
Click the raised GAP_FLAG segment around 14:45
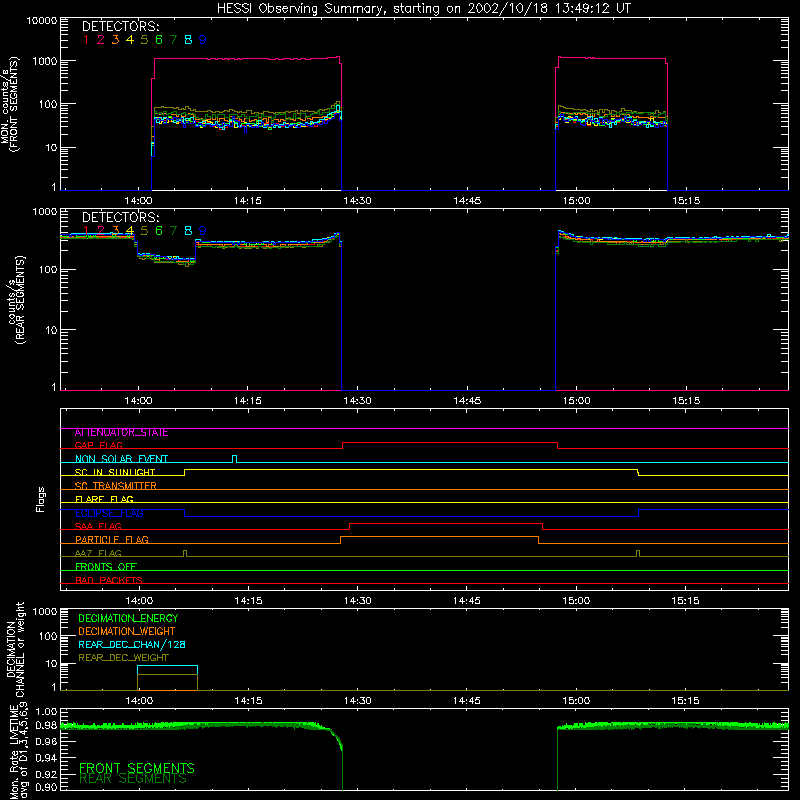(x=450, y=443)
